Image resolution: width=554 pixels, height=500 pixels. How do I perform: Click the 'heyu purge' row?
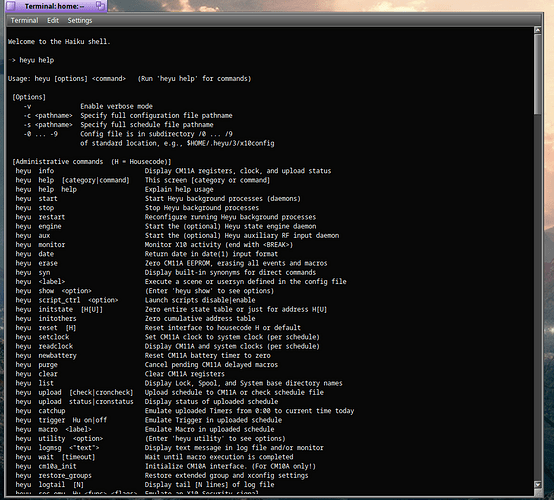tap(147, 365)
